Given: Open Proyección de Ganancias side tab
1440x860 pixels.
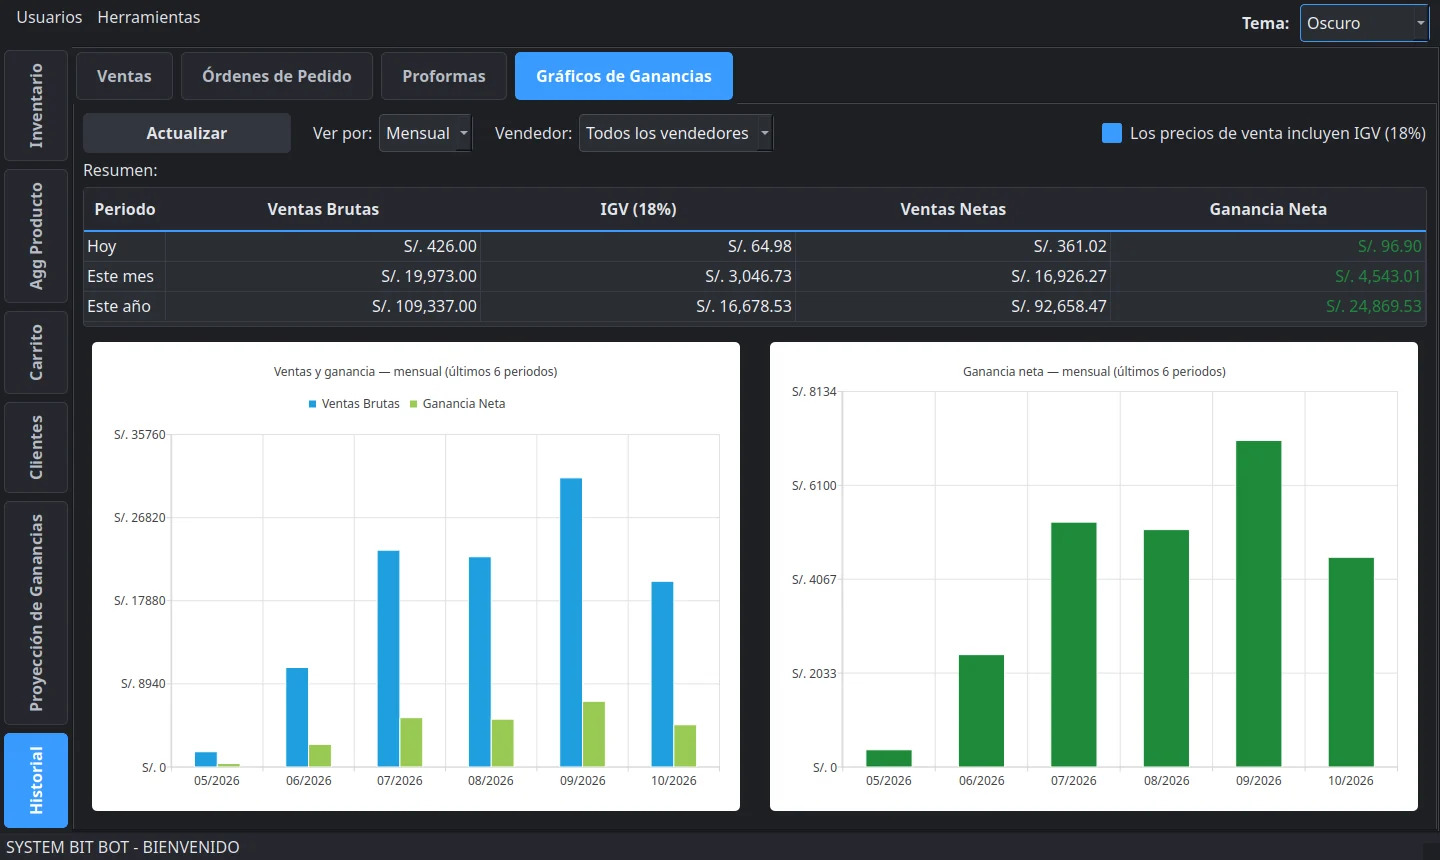Looking at the screenshot, I should point(36,613).
